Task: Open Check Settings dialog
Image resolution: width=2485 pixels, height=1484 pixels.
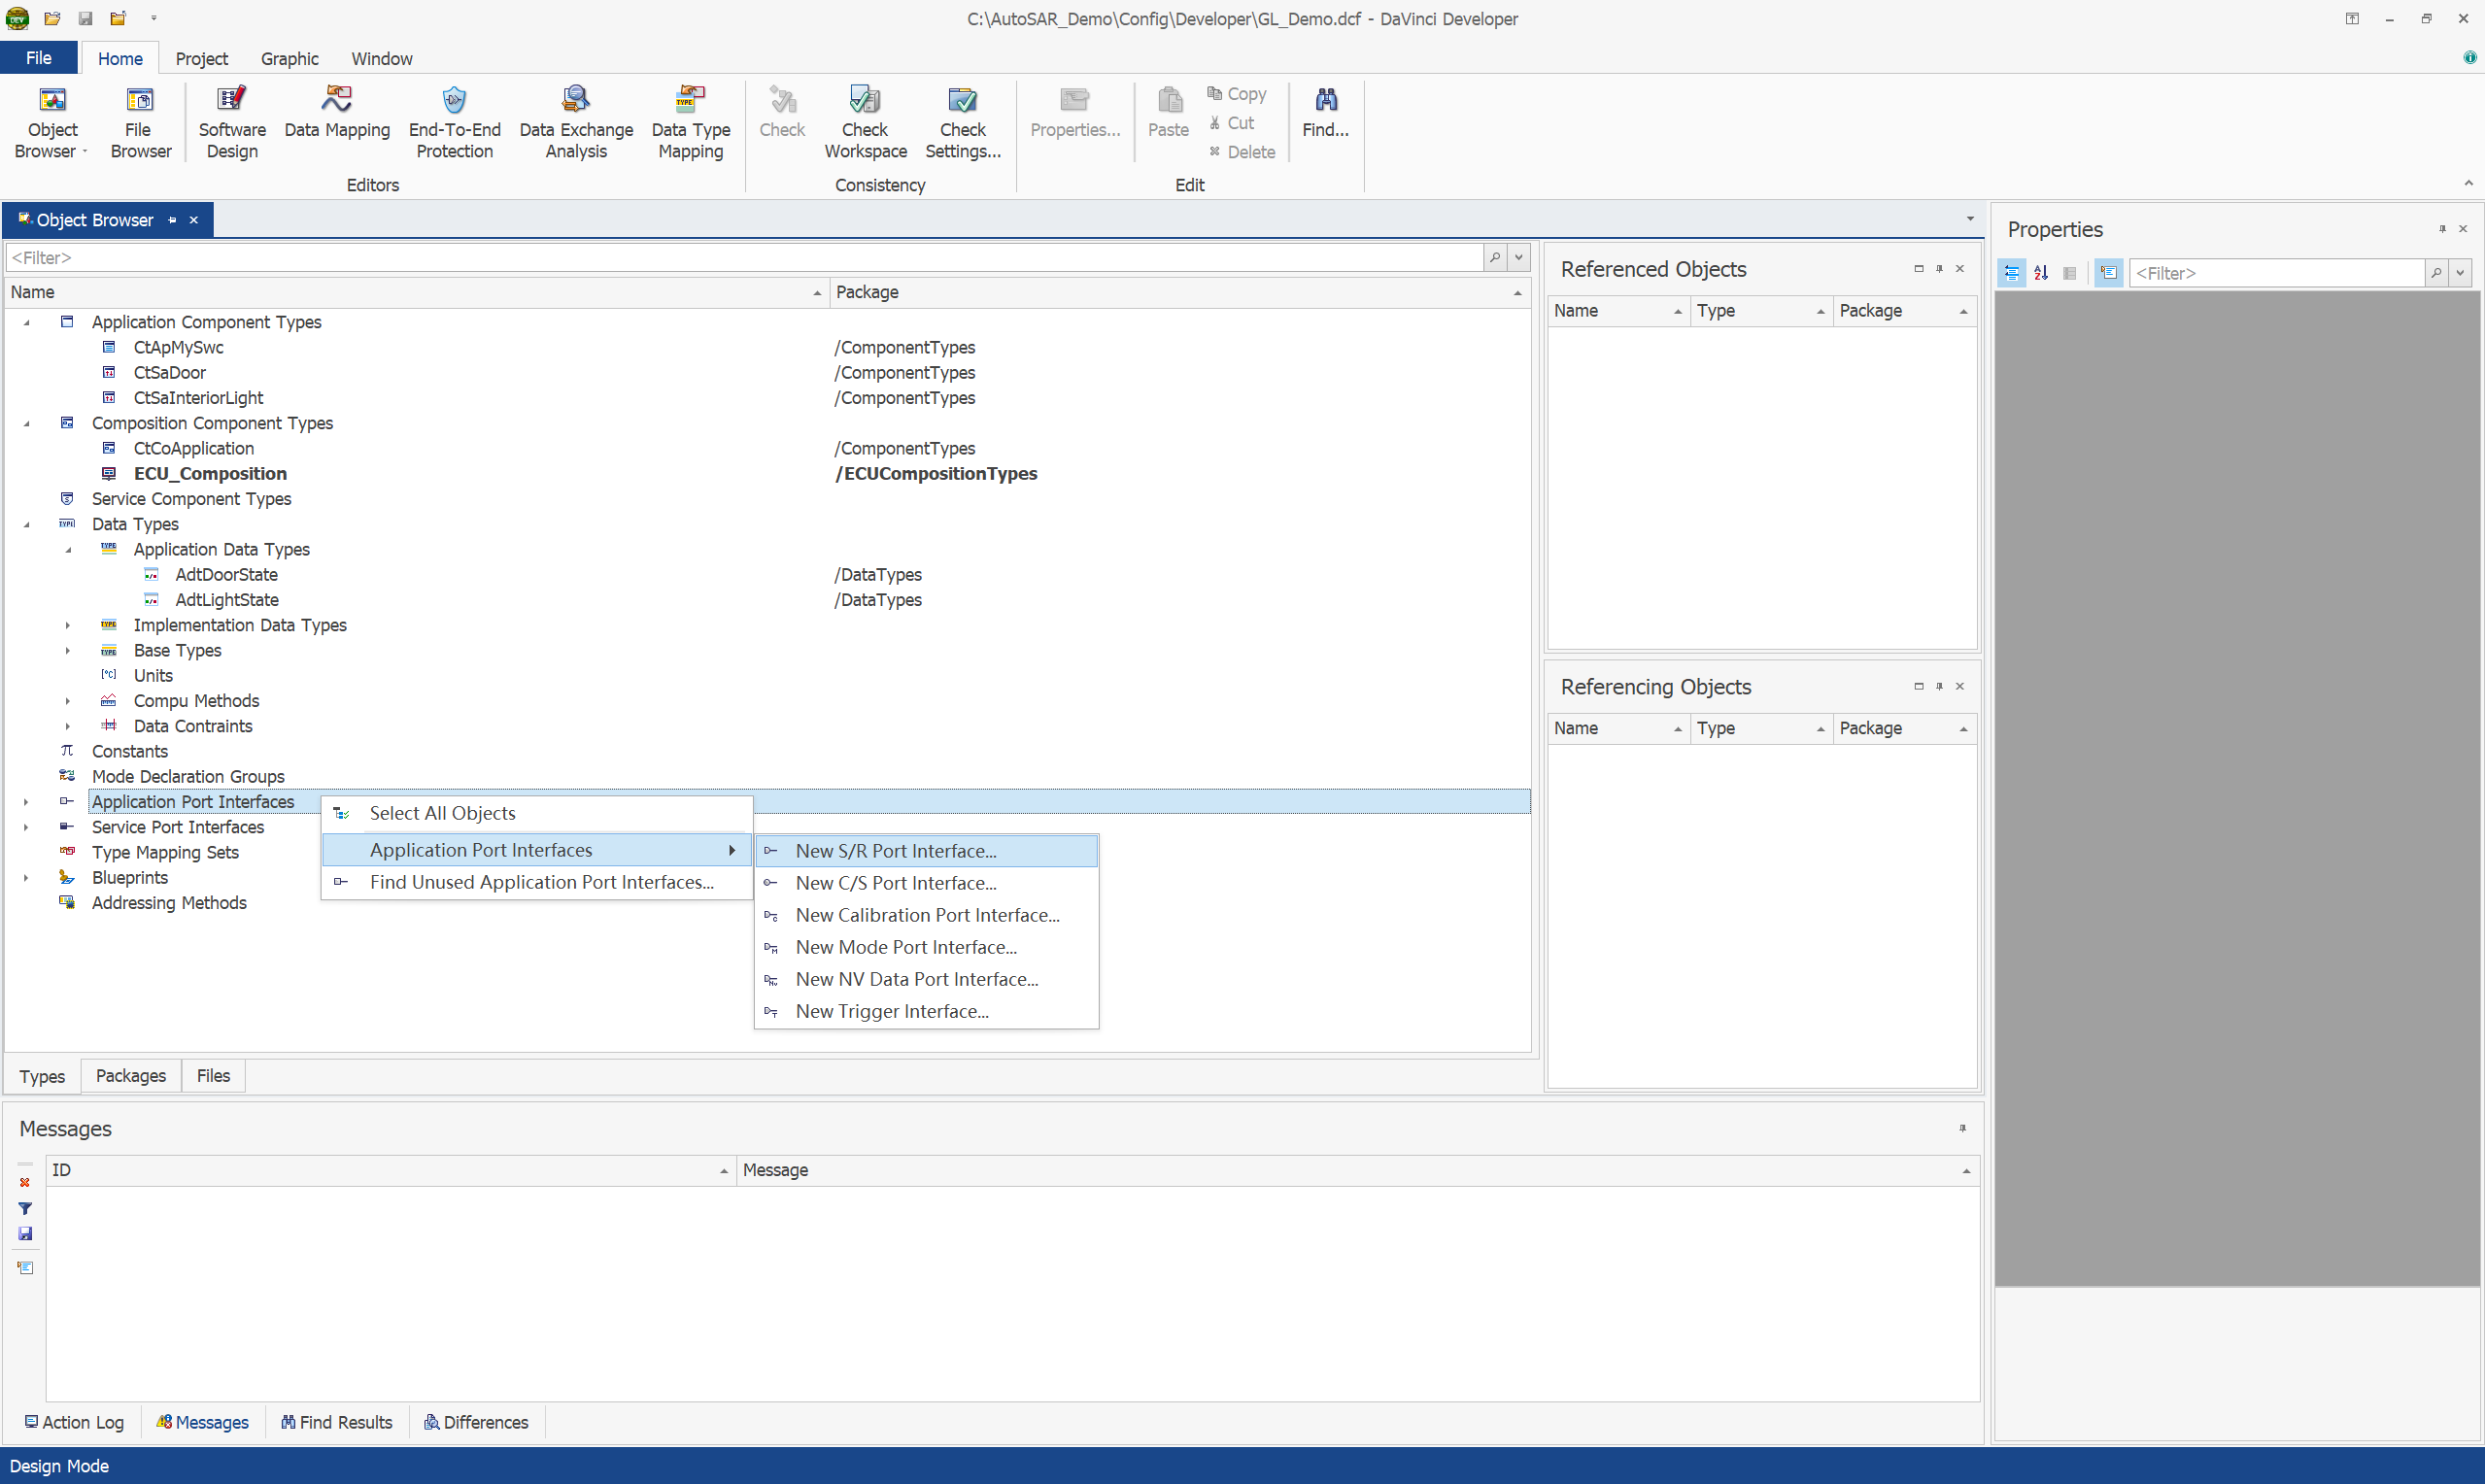Action: point(962,123)
